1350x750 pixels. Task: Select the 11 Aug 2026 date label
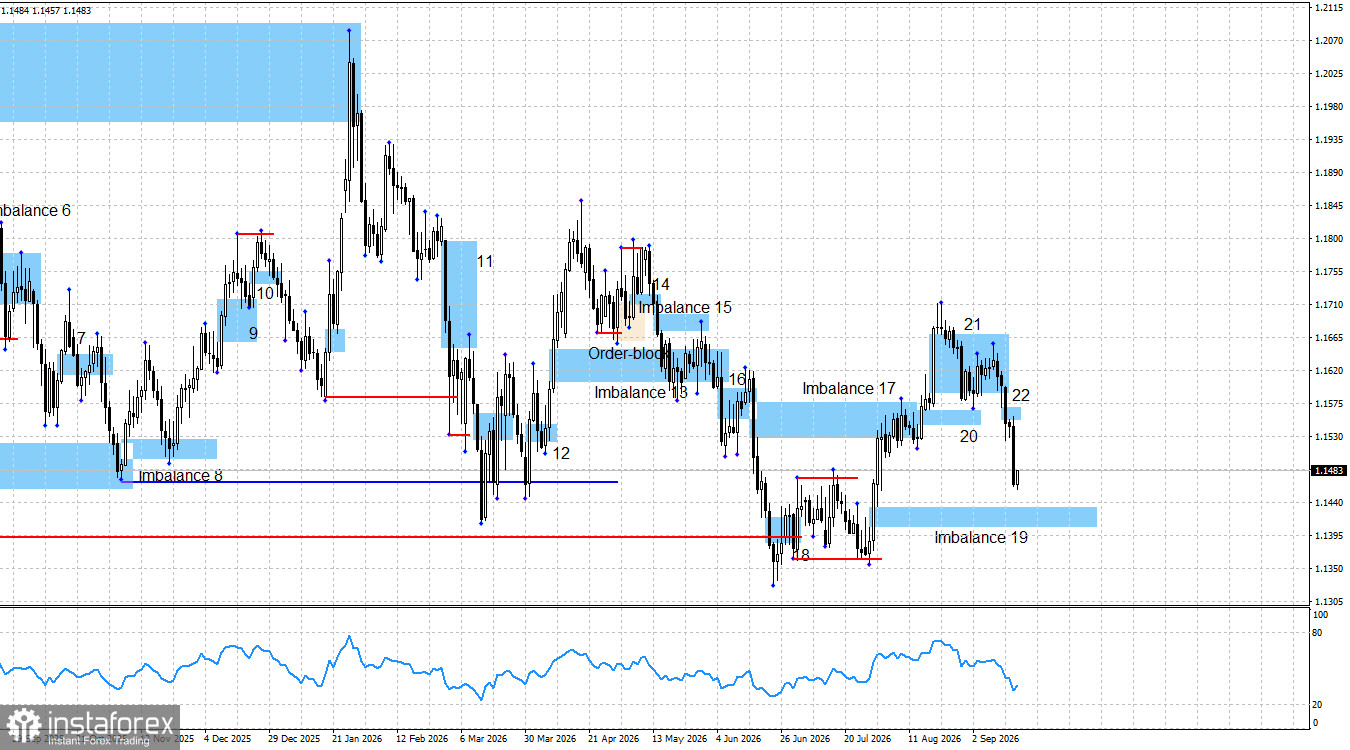(933, 740)
